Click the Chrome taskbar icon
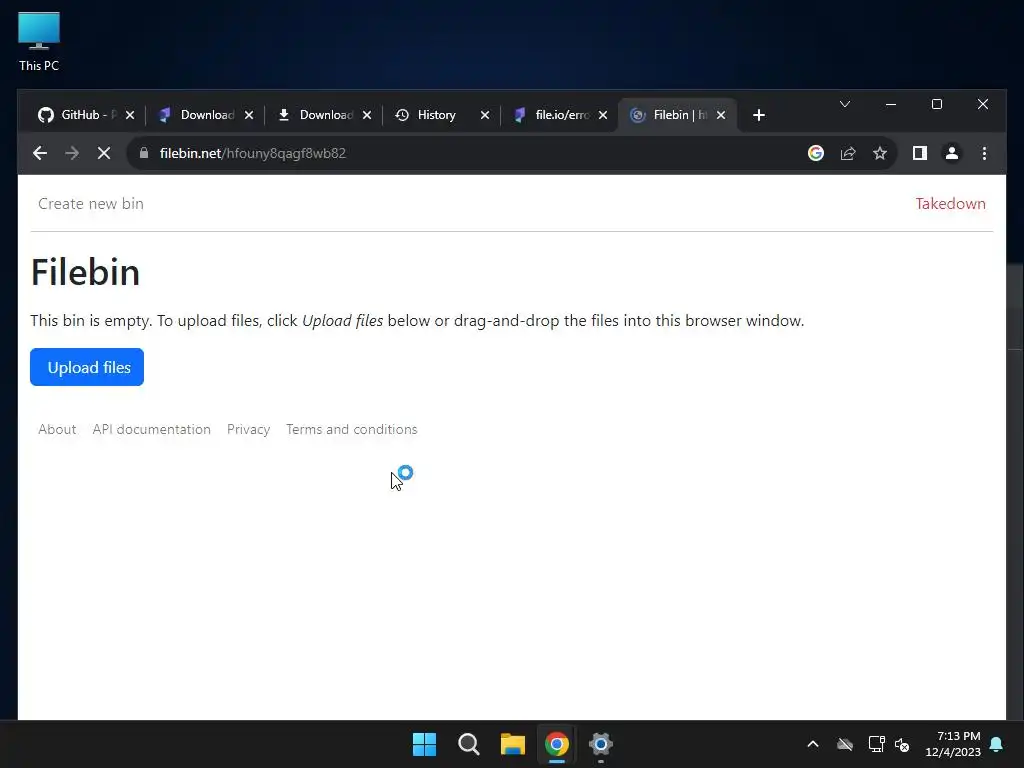 coord(557,744)
